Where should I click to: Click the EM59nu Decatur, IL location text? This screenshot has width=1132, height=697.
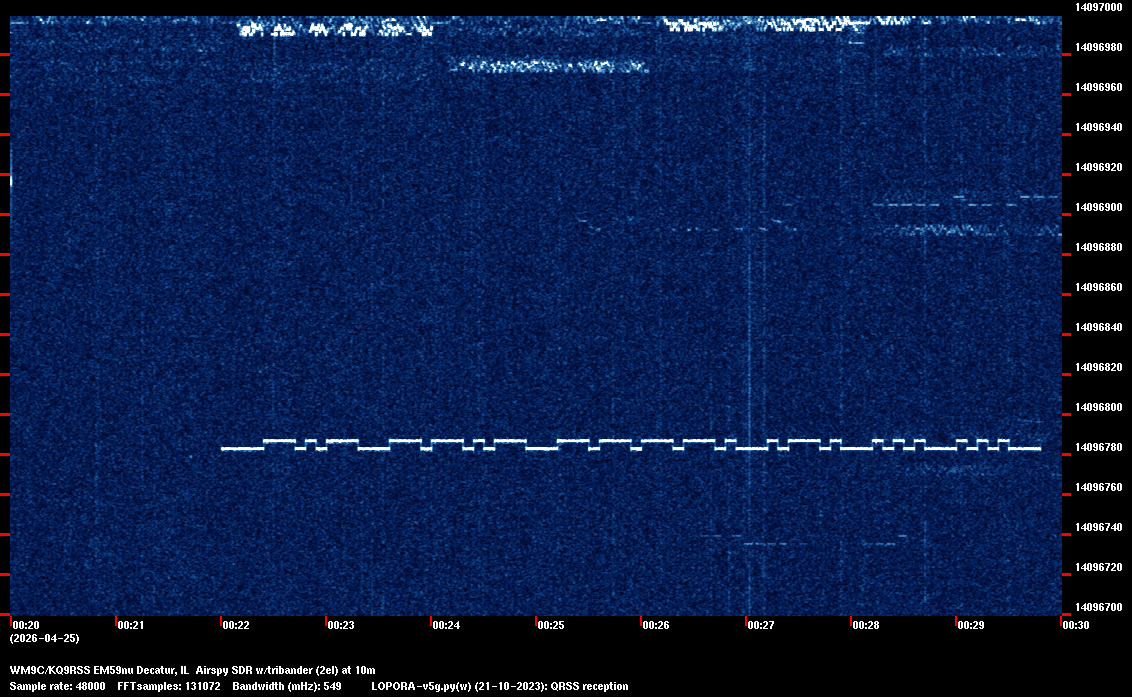(142, 670)
